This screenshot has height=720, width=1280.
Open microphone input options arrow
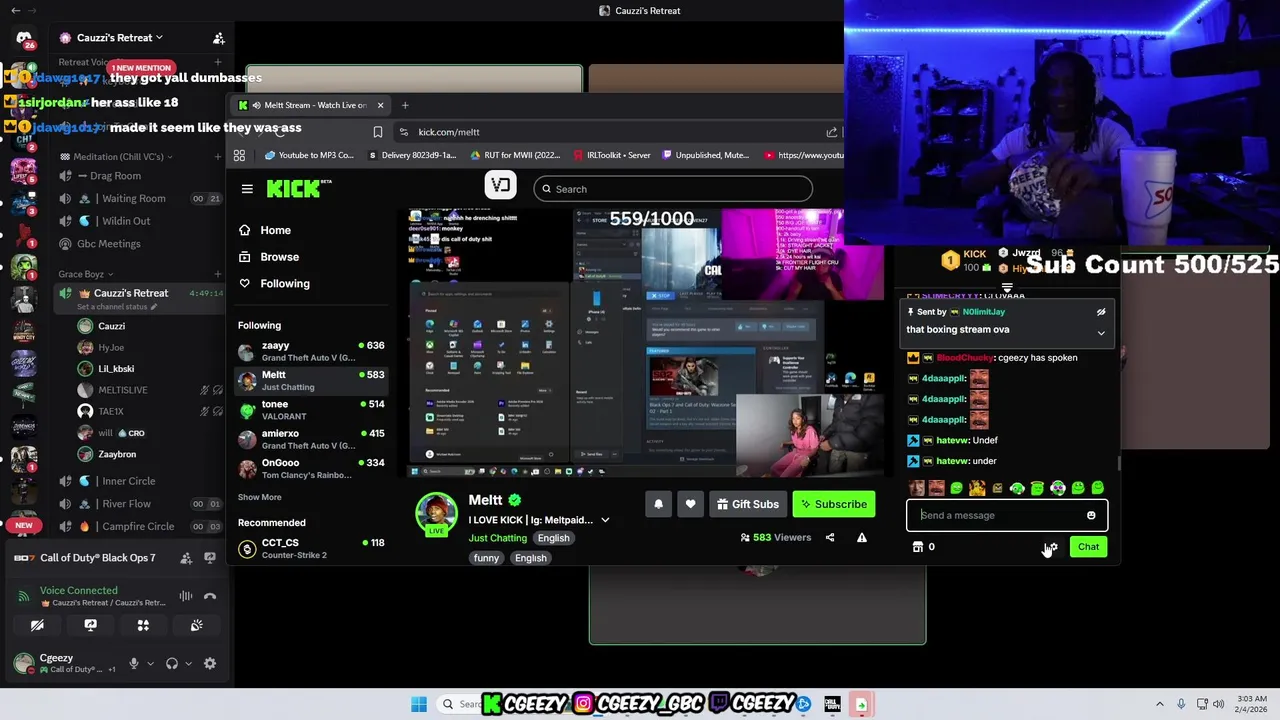[150, 663]
